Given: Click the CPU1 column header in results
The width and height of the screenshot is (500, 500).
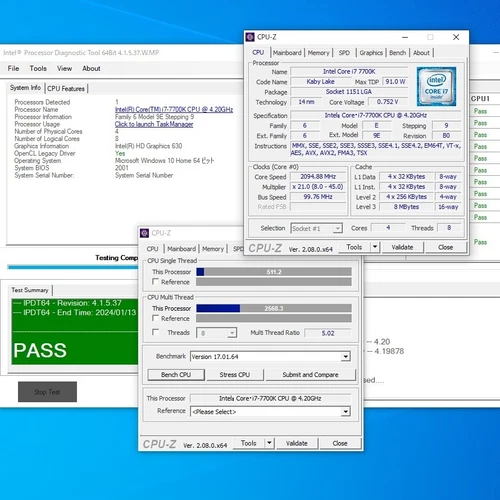Looking at the screenshot, I should (x=480, y=99).
